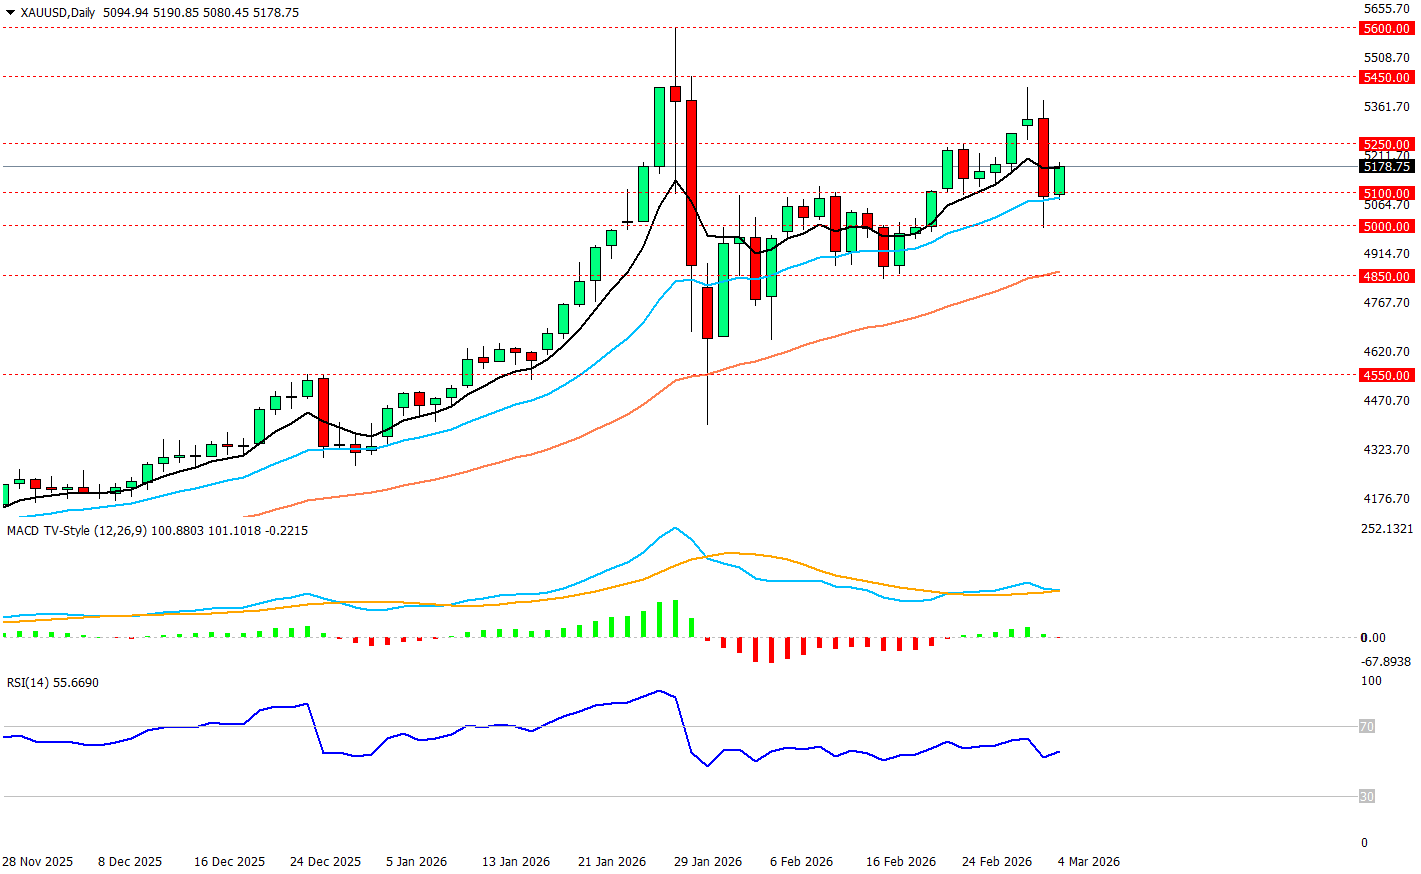Click the 5250.00 resistance level label

pos(1386,145)
